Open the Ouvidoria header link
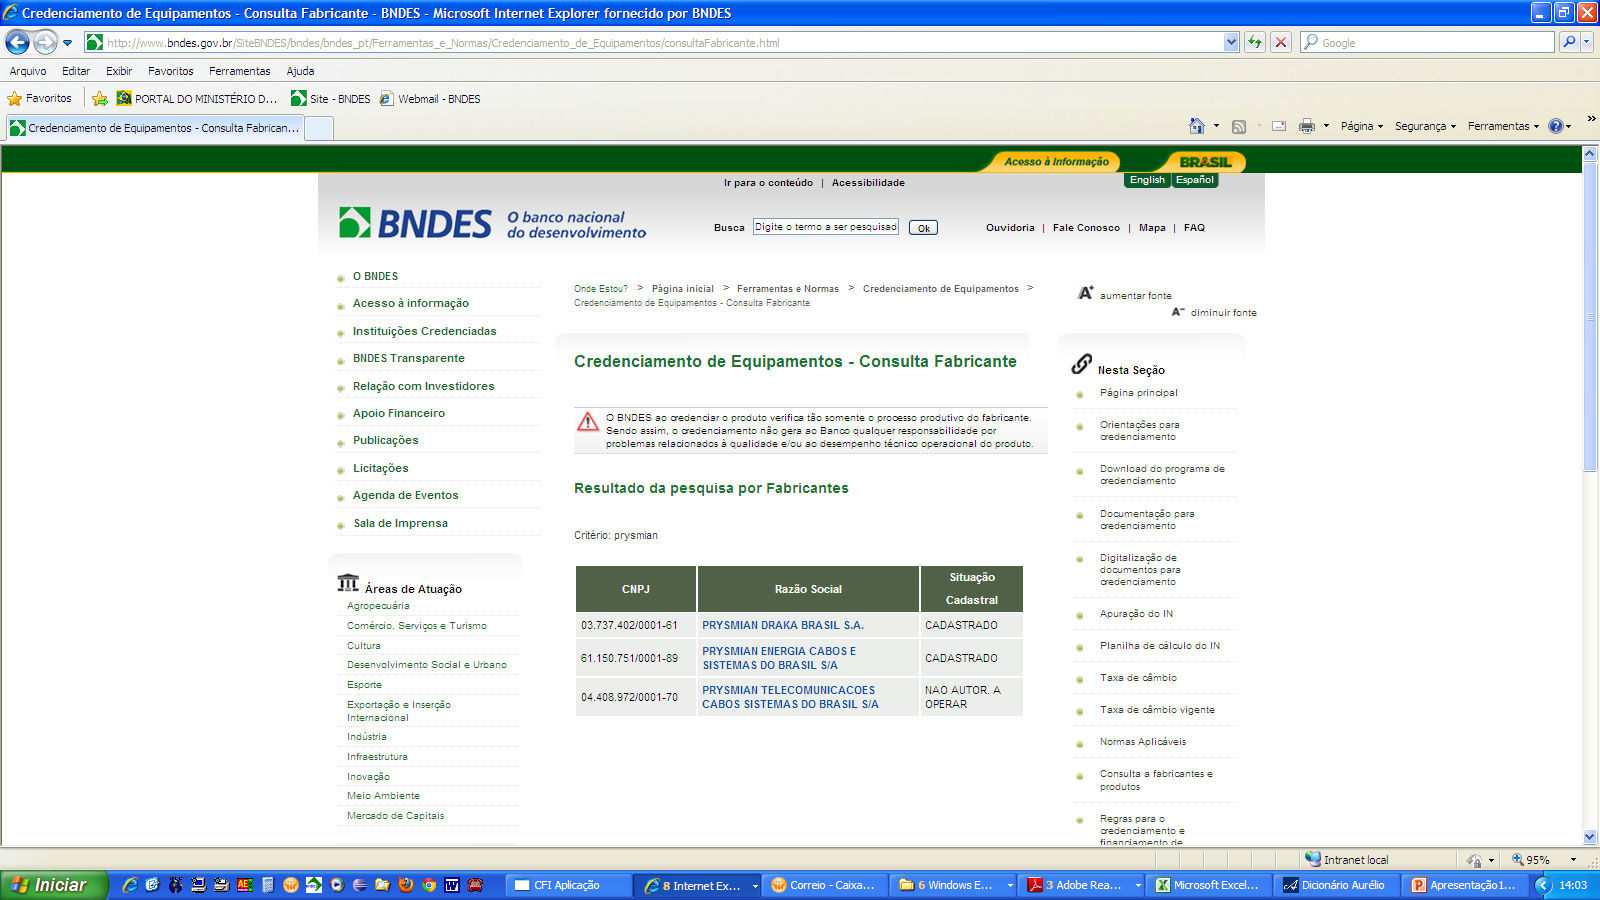 pos(1010,228)
